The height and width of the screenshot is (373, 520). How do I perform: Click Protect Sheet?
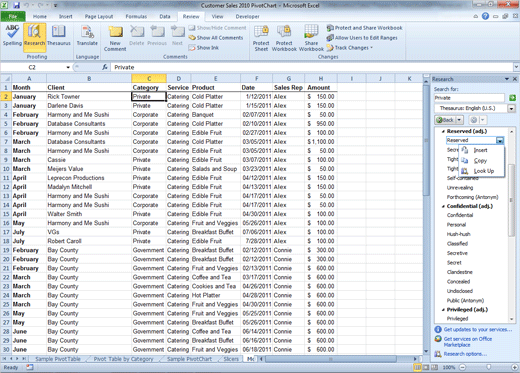[261, 38]
